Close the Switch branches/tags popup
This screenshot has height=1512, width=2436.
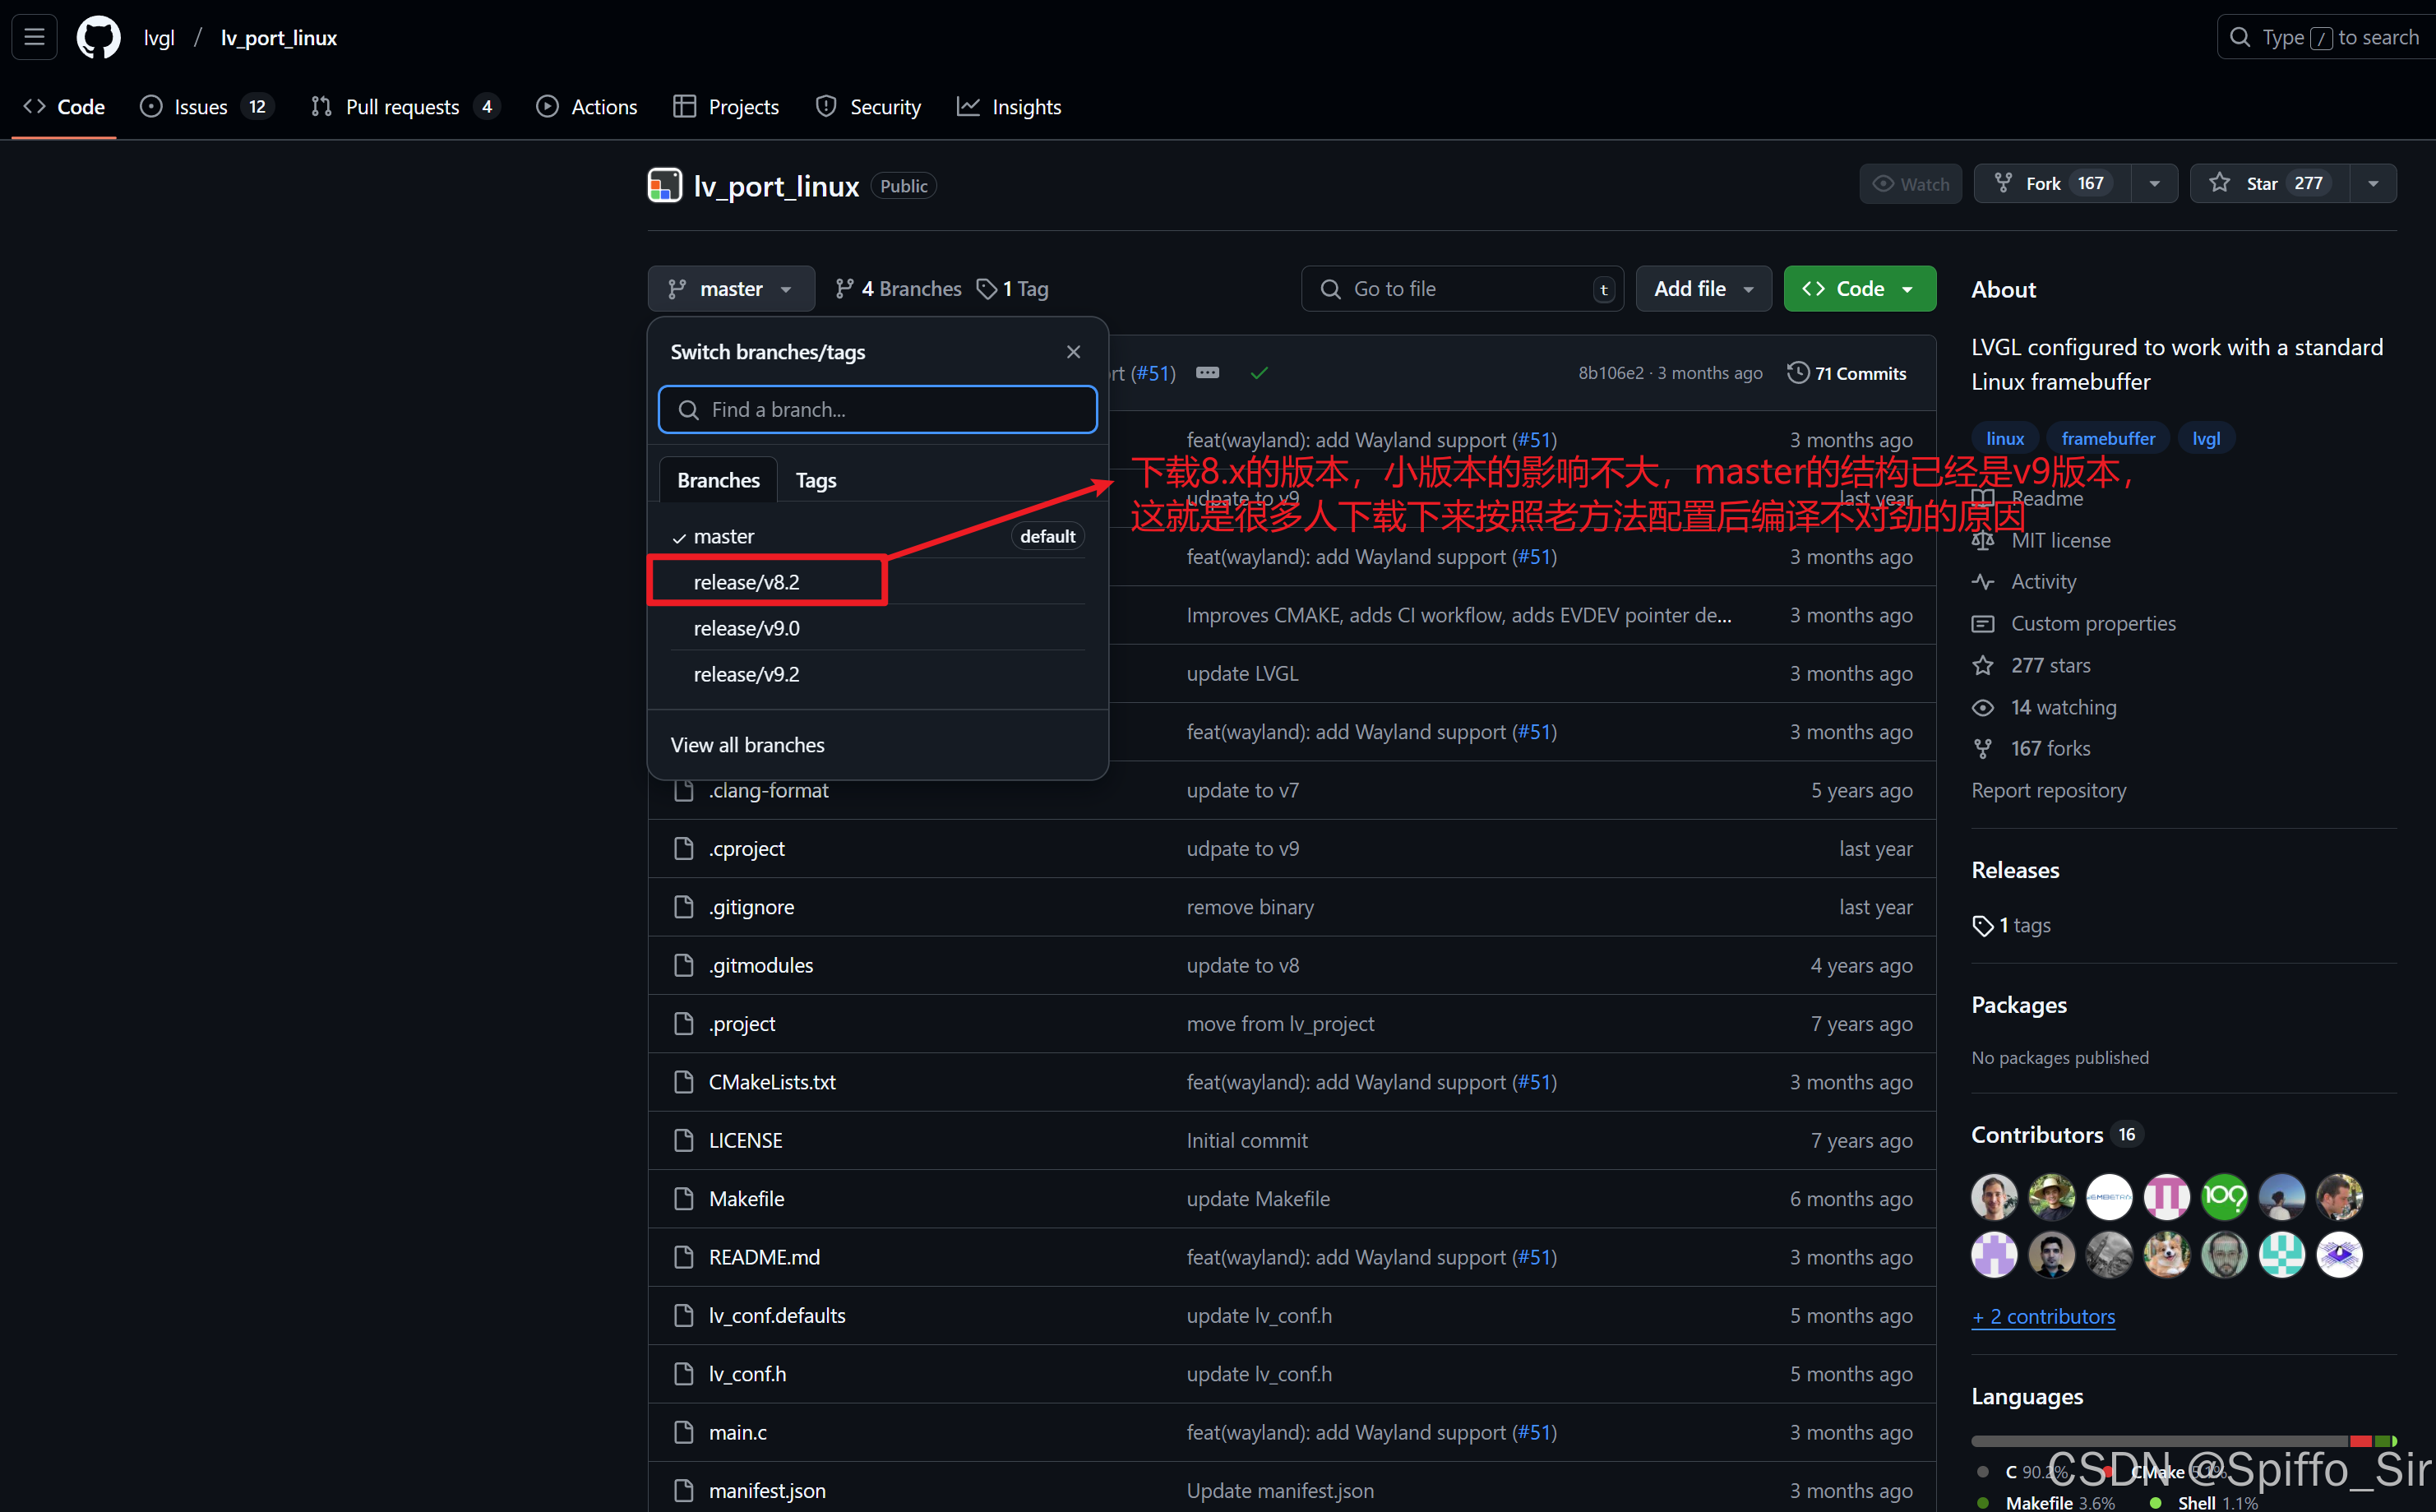click(x=1073, y=352)
